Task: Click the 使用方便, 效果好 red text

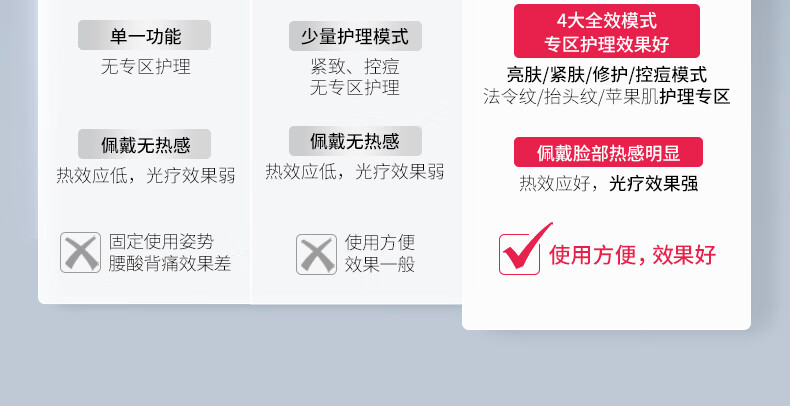Action: [632, 254]
